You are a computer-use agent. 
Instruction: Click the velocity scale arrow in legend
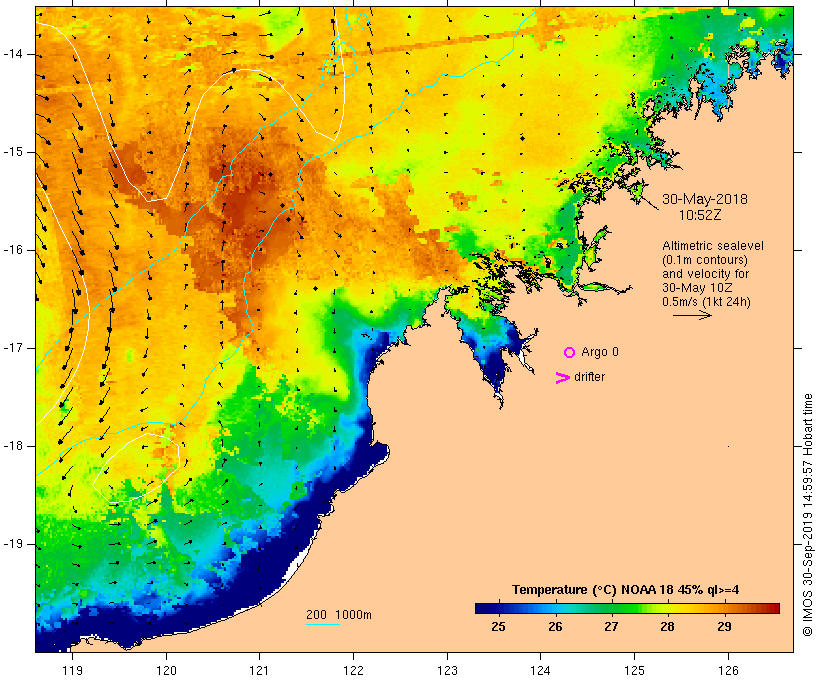[692, 315]
